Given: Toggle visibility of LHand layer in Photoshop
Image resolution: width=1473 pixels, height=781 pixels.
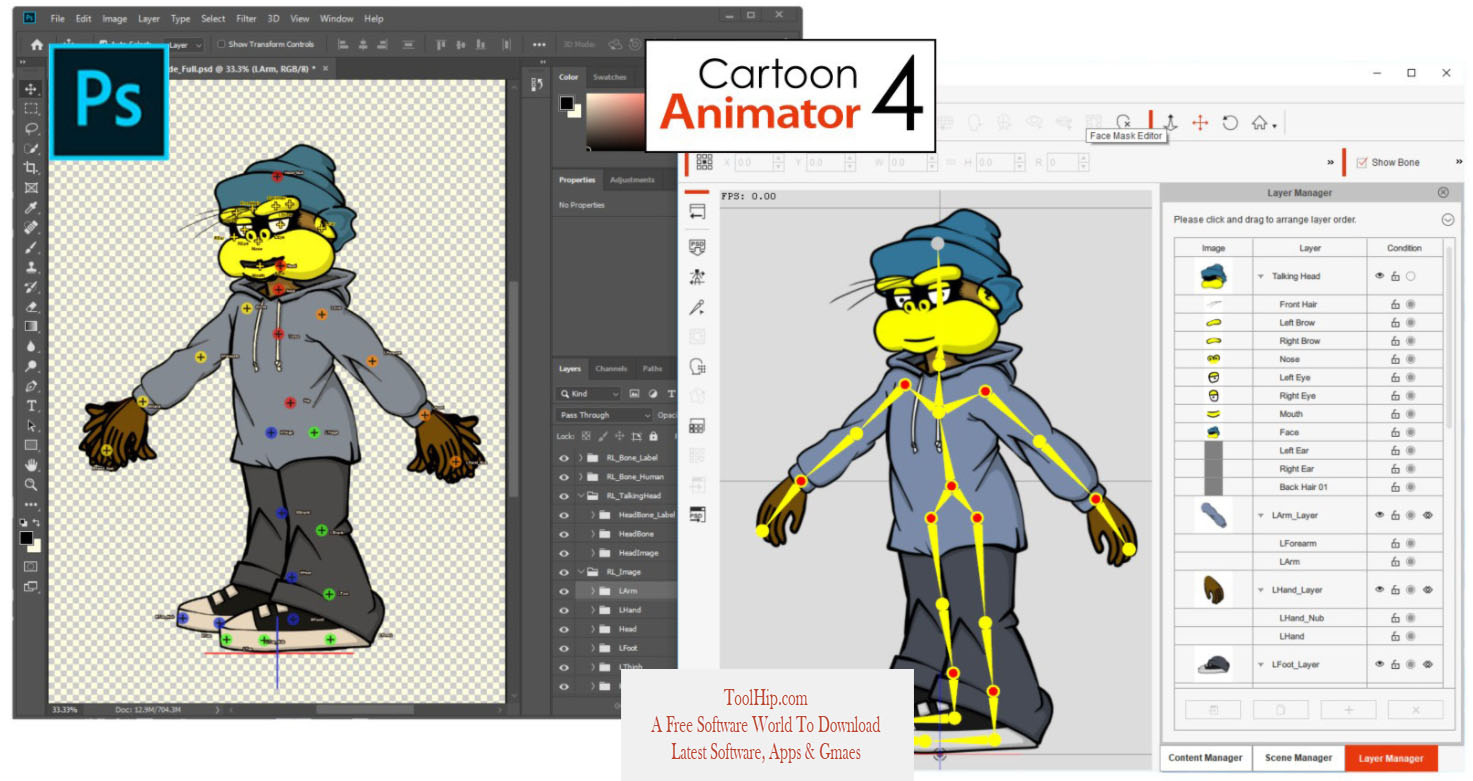Looking at the screenshot, I should pyautogui.click(x=564, y=610).
